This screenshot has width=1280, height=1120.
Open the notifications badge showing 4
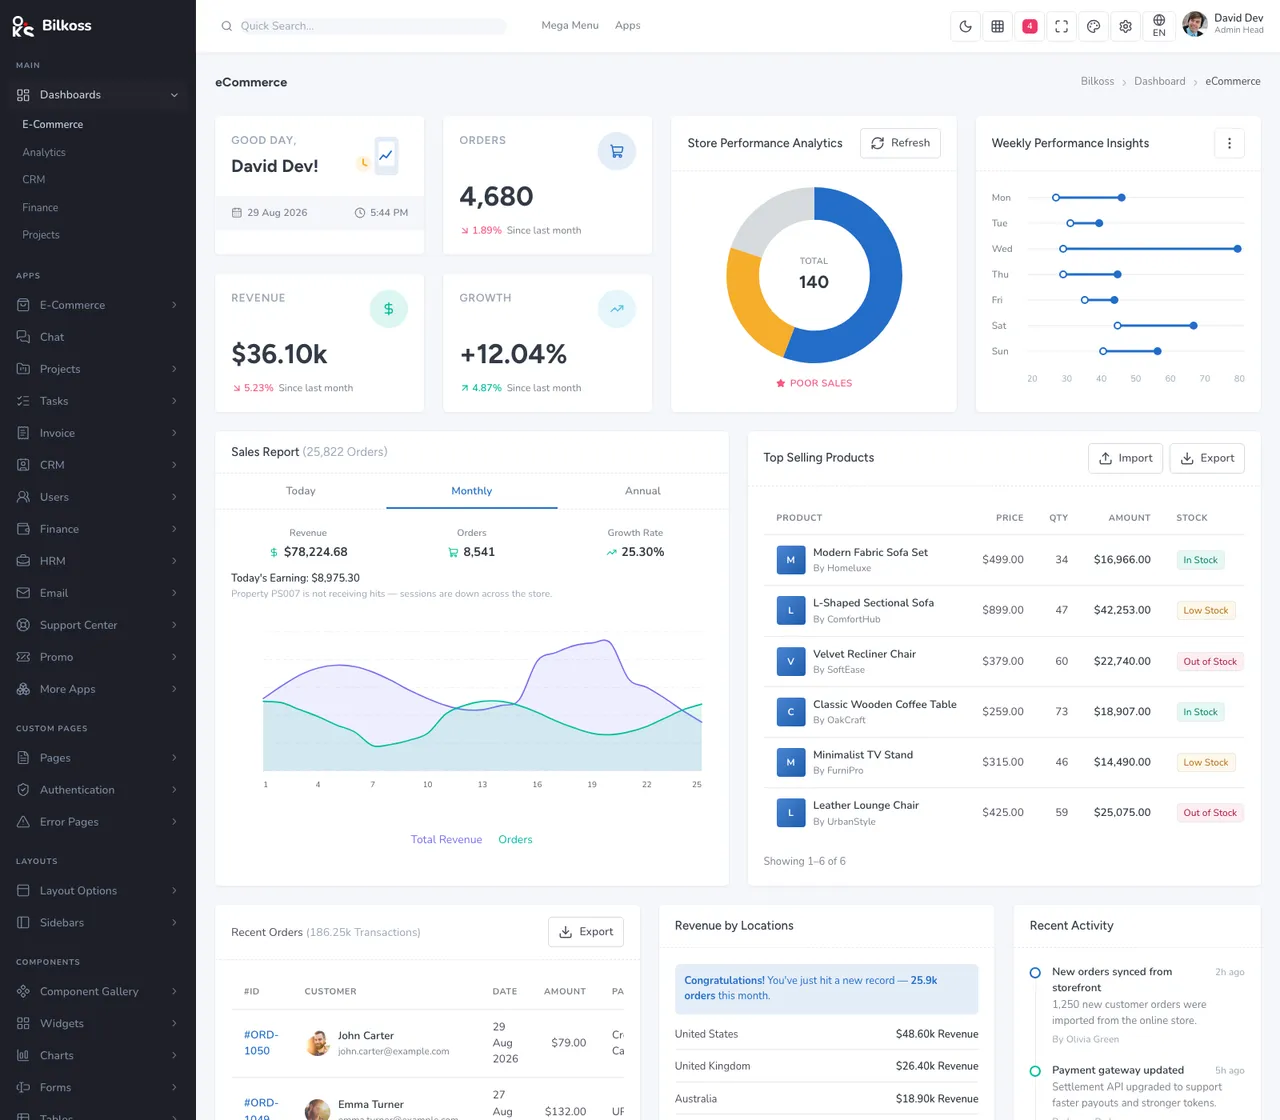coord(1030,27)
